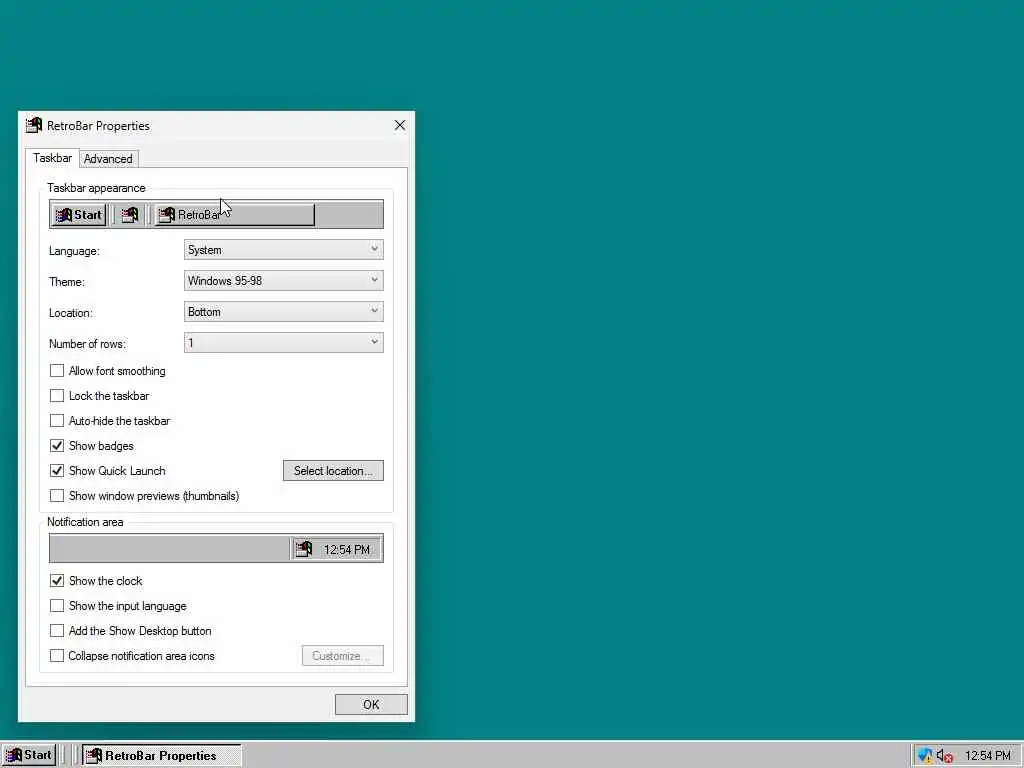Click the Customize... button

(343, 656)
